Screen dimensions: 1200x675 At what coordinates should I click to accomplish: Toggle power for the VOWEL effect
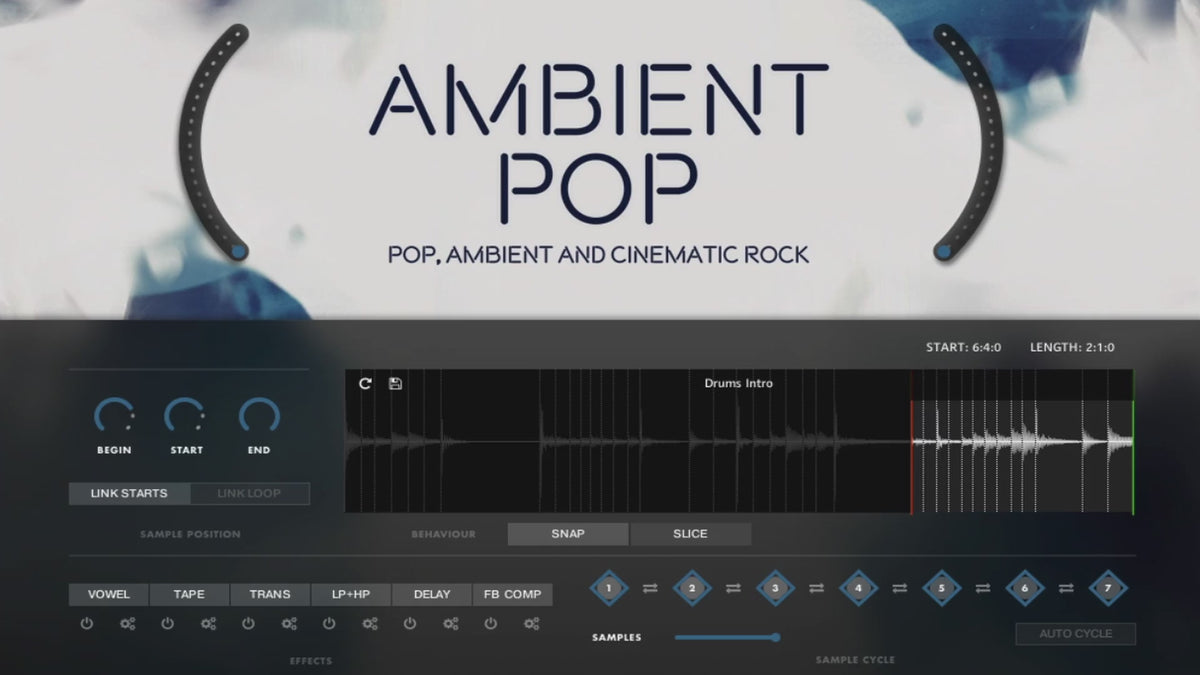pyautogui.click(x=87, y=624)
